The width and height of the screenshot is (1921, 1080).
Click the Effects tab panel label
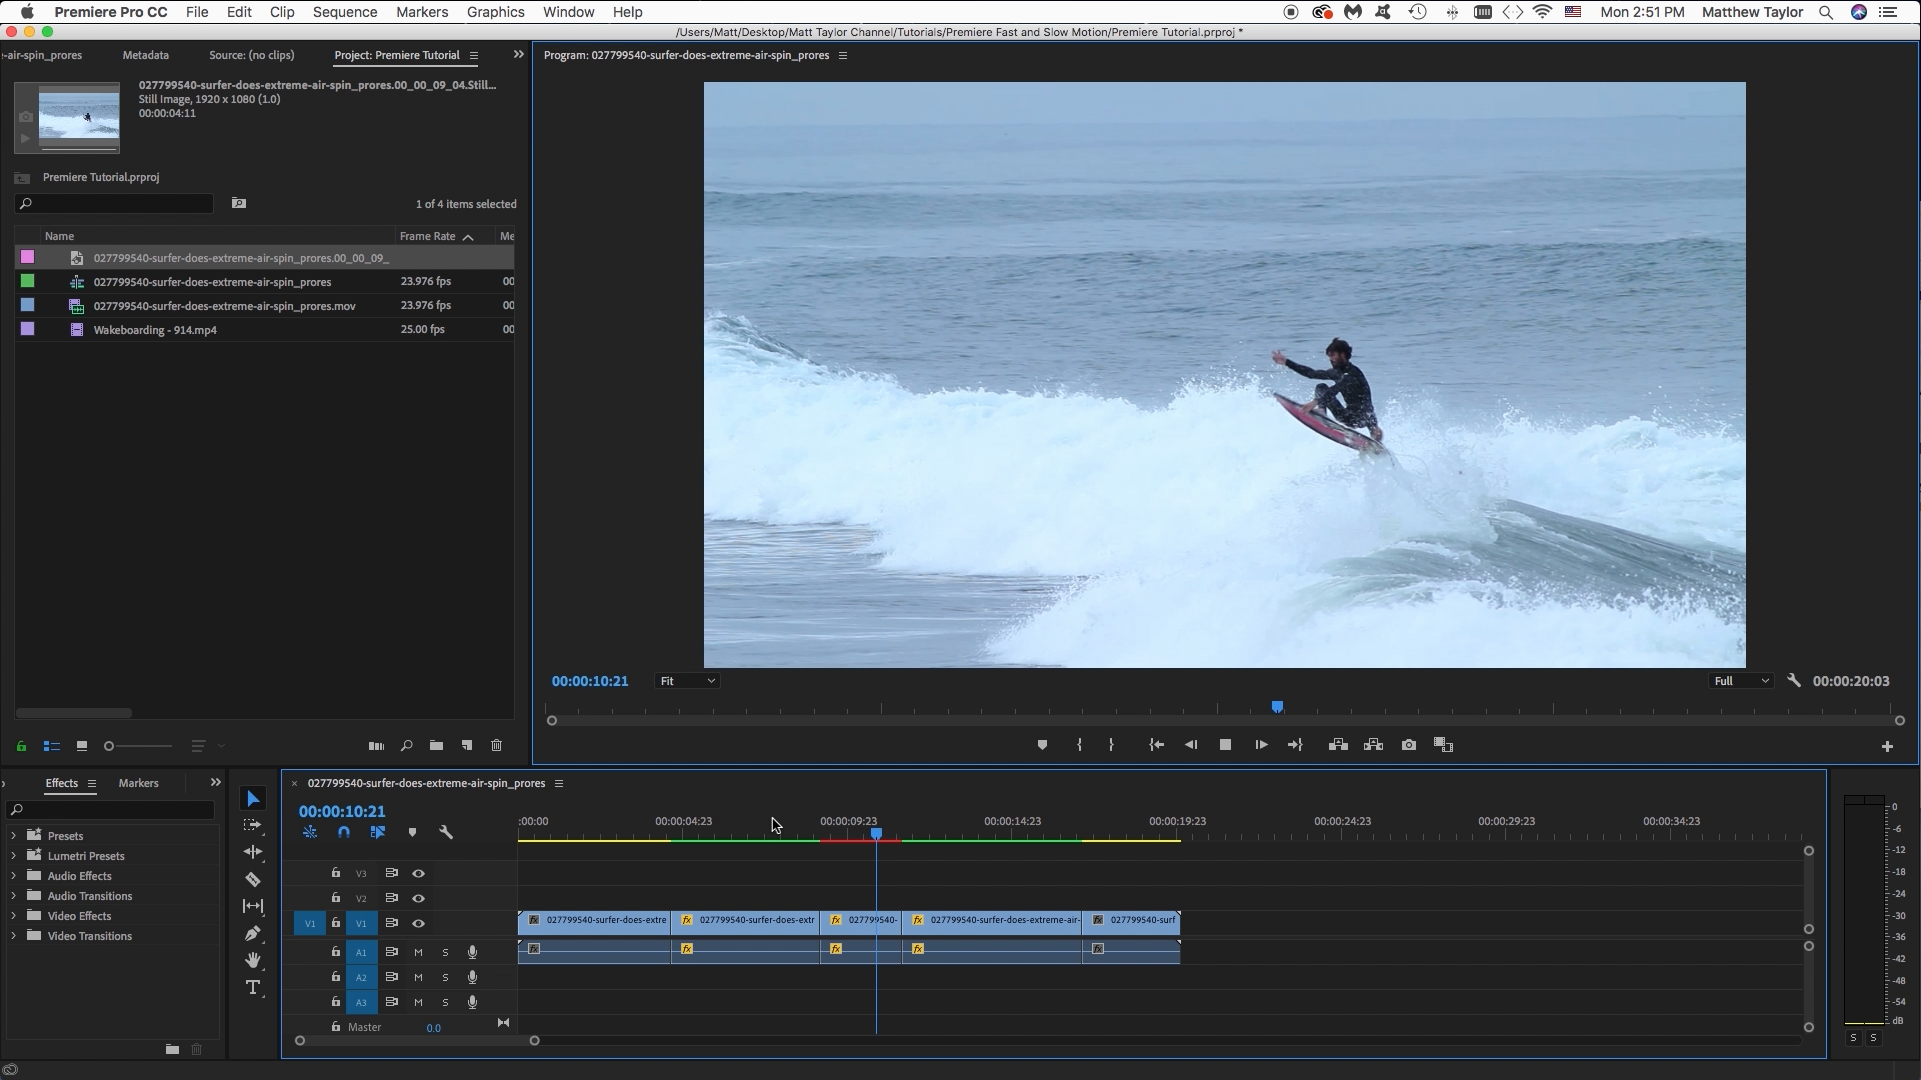click(61, 782)
